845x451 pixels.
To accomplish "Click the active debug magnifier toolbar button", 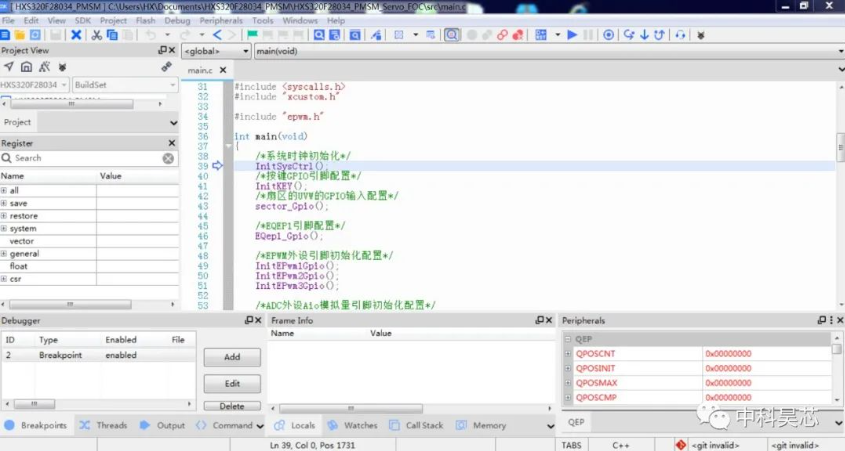I will [452, 35].
